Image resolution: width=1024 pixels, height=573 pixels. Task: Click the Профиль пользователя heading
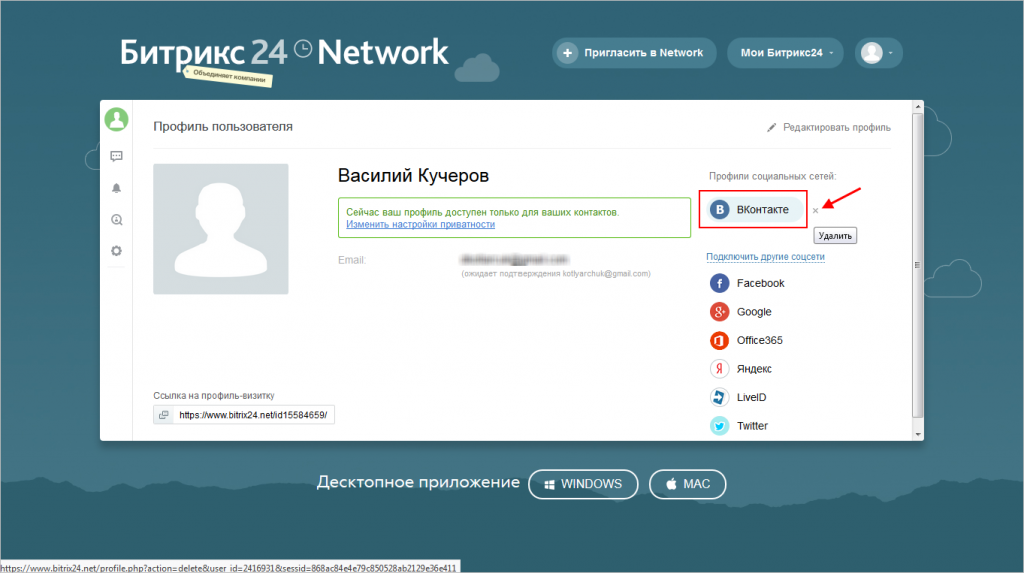[x=223, y=127]
